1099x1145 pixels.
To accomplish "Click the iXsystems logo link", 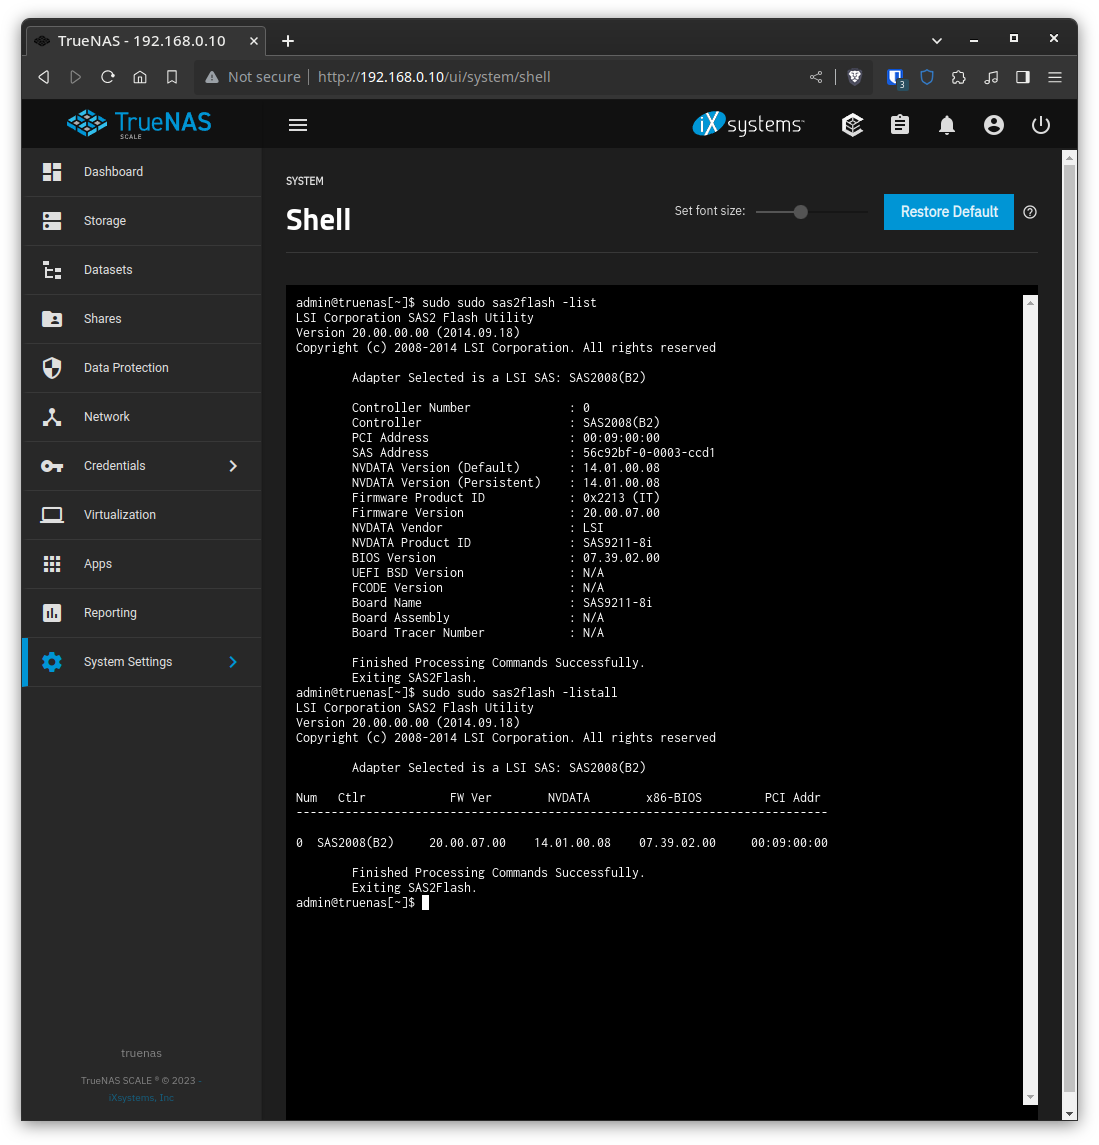I will (x=748, y=124).
